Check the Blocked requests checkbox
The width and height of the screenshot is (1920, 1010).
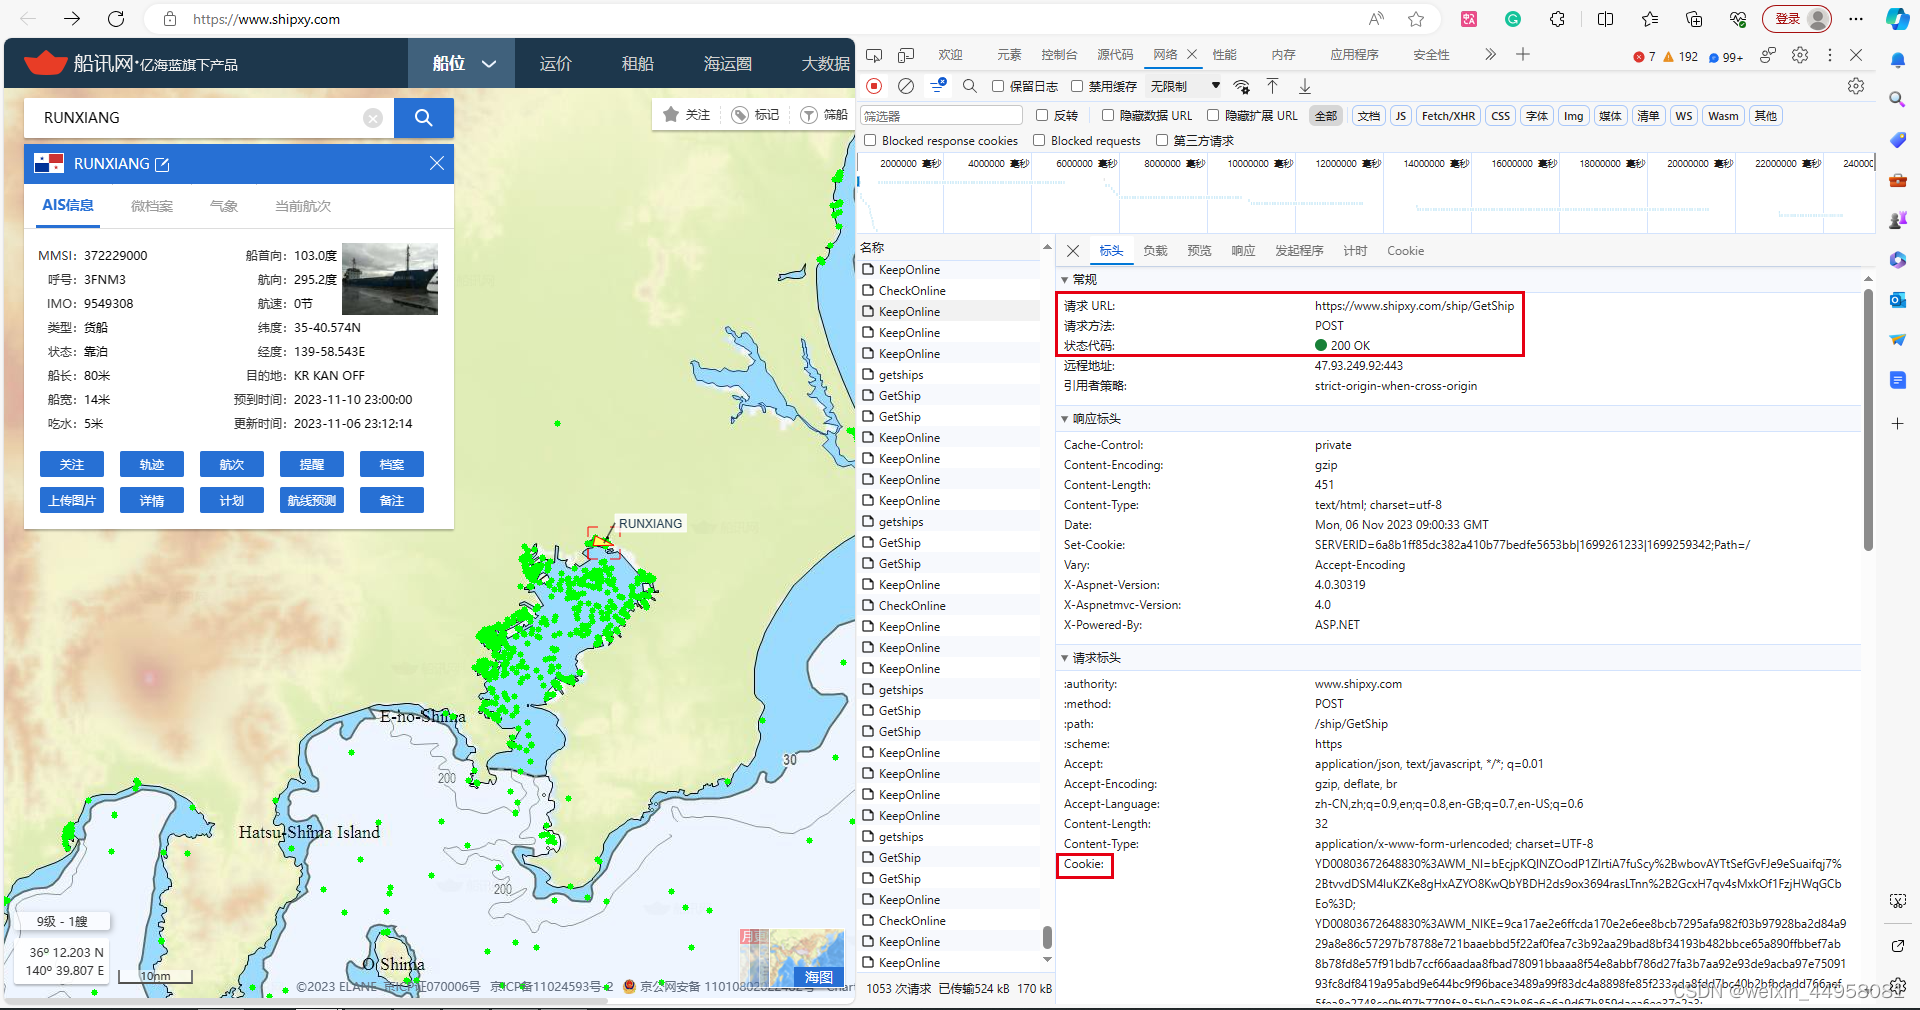1039,141
